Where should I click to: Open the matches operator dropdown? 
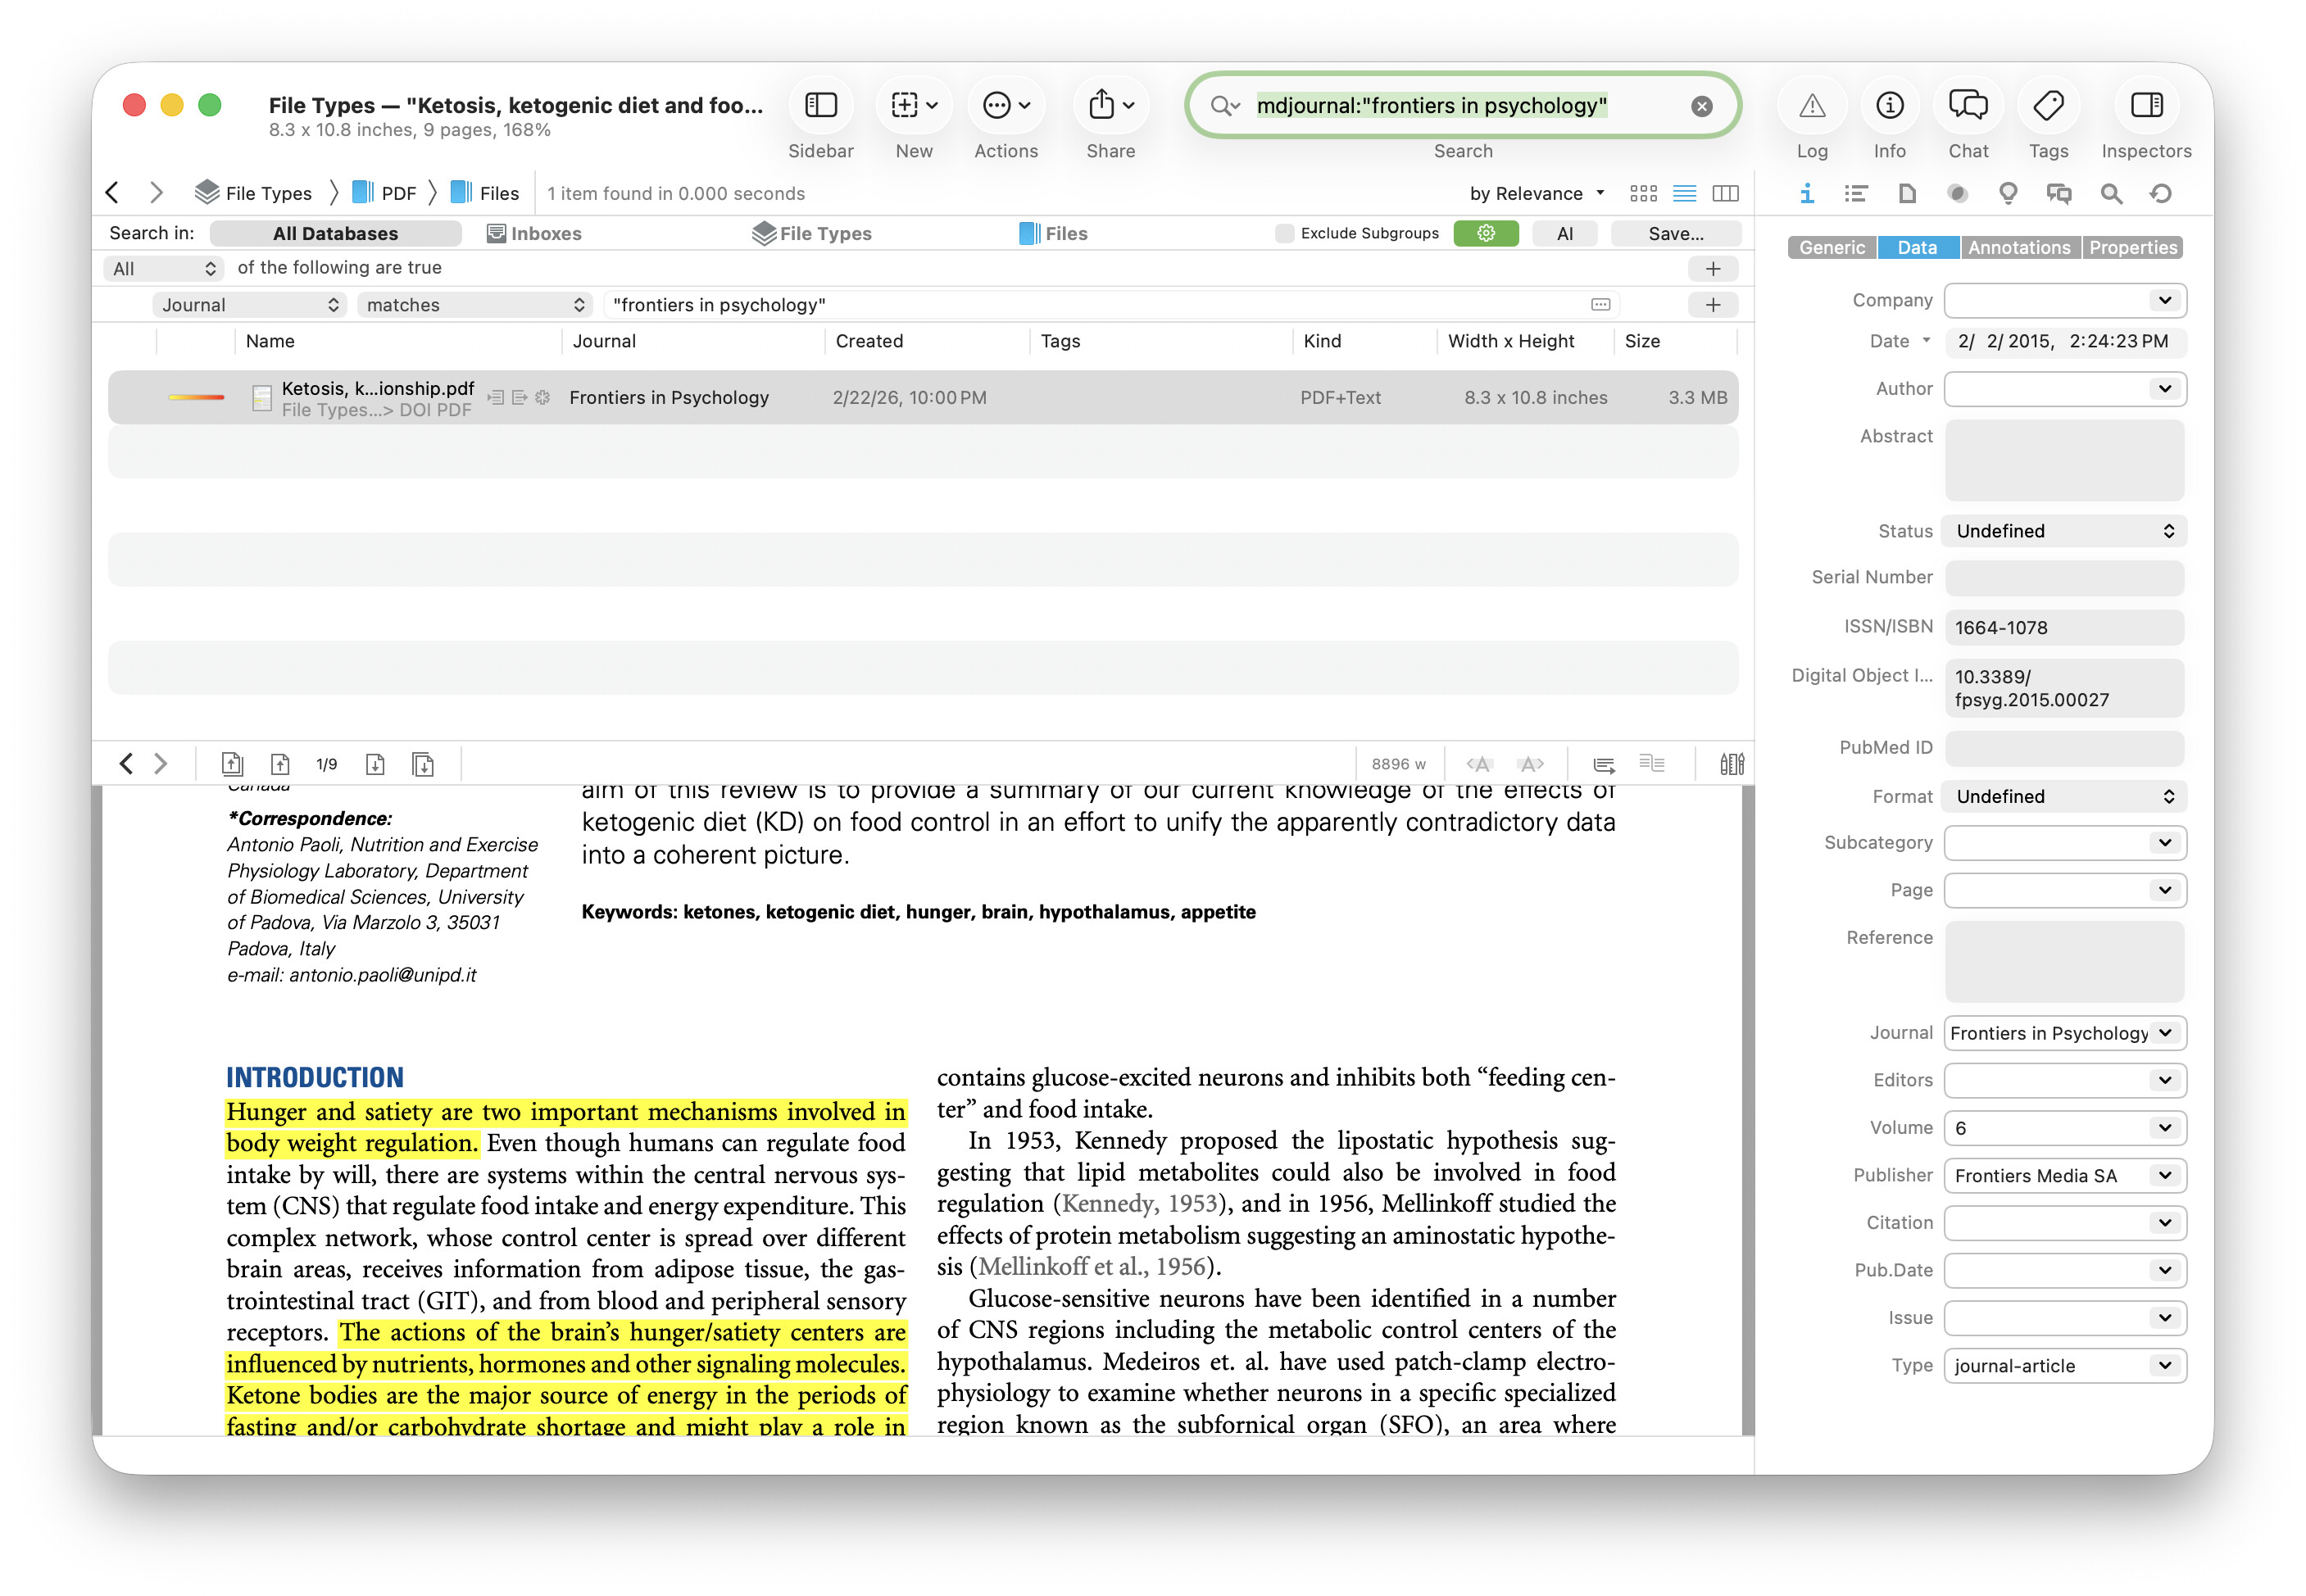(x=474, y=305)
